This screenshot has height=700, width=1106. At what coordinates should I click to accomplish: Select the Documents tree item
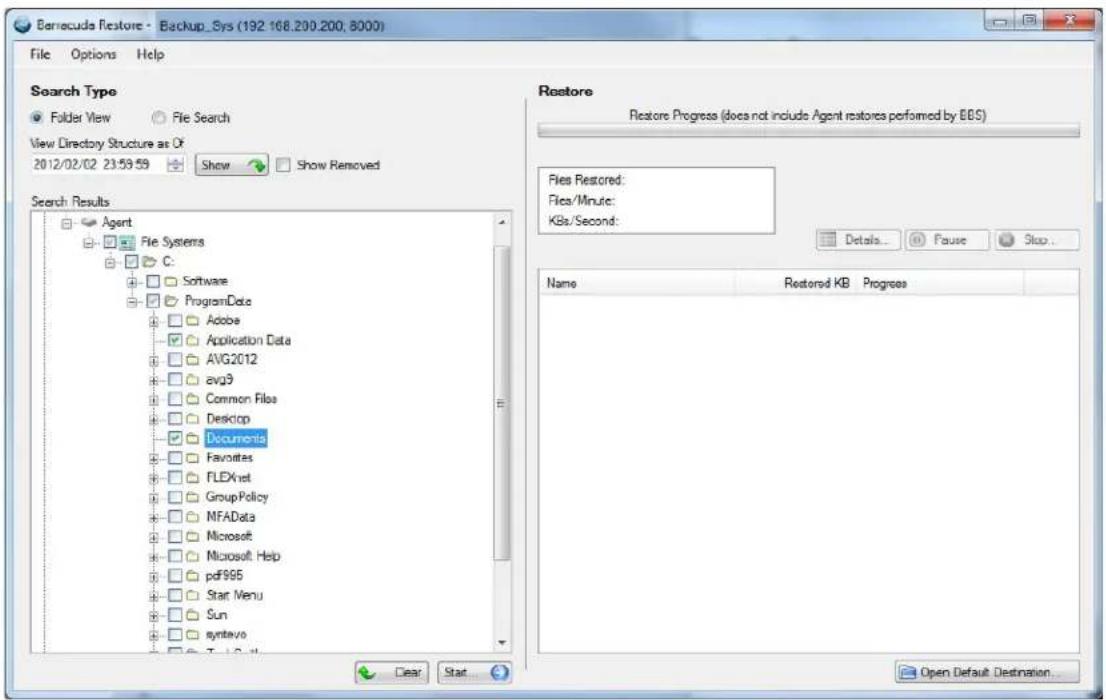(x=236, y=438)
